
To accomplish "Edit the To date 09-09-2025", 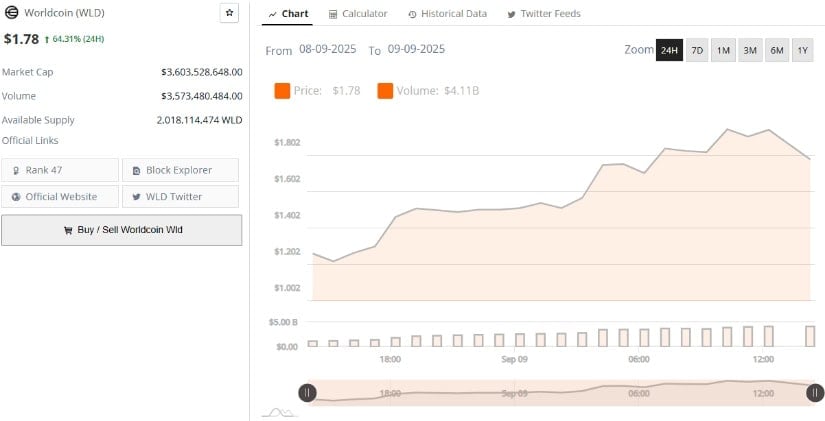I will [416, 49].
